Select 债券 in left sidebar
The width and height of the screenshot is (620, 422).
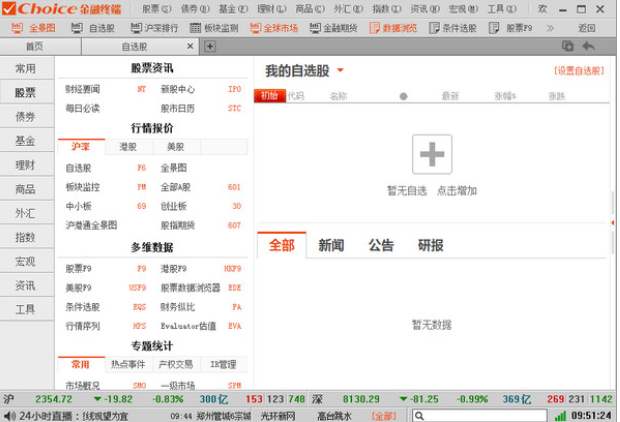[26, 117]
